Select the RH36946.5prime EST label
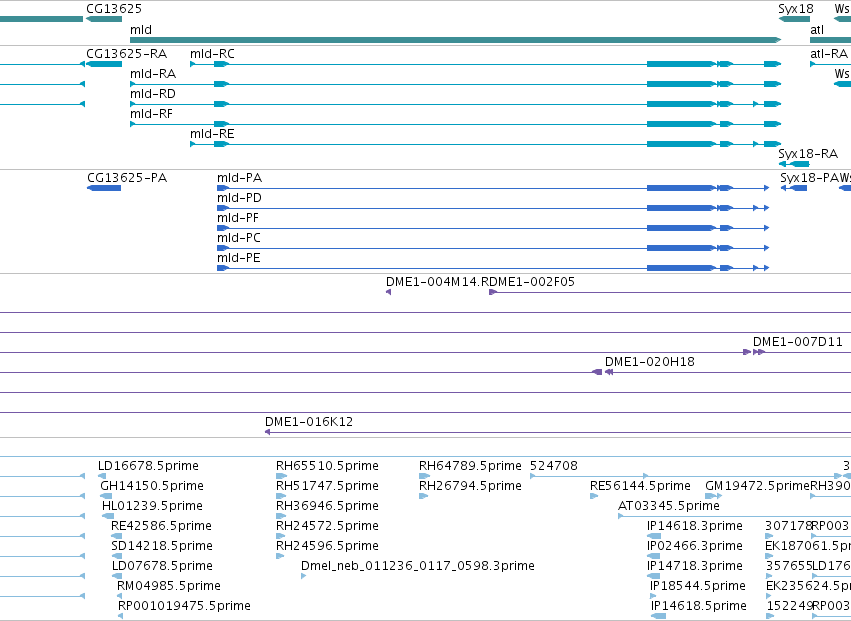 tap(327, 506)
